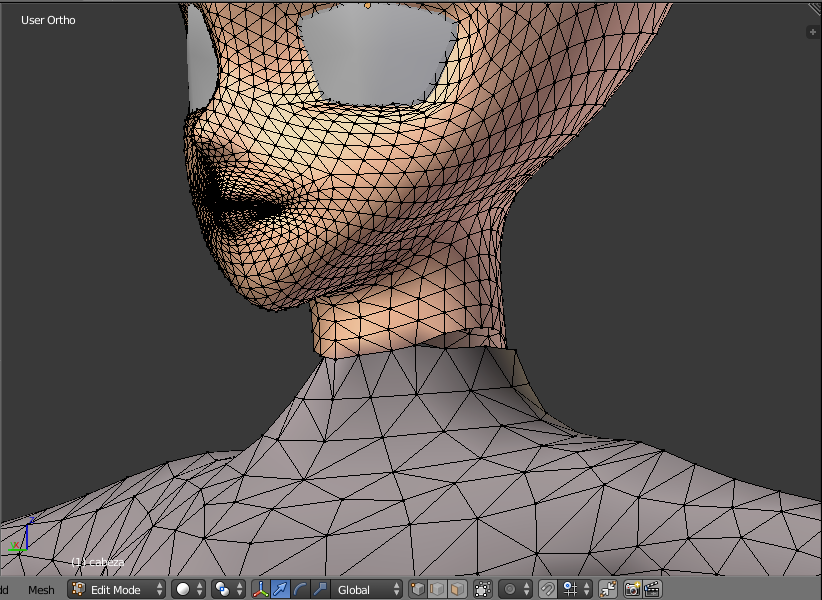Render OpenGL animation with clapperboard icon

coord(652,590)
